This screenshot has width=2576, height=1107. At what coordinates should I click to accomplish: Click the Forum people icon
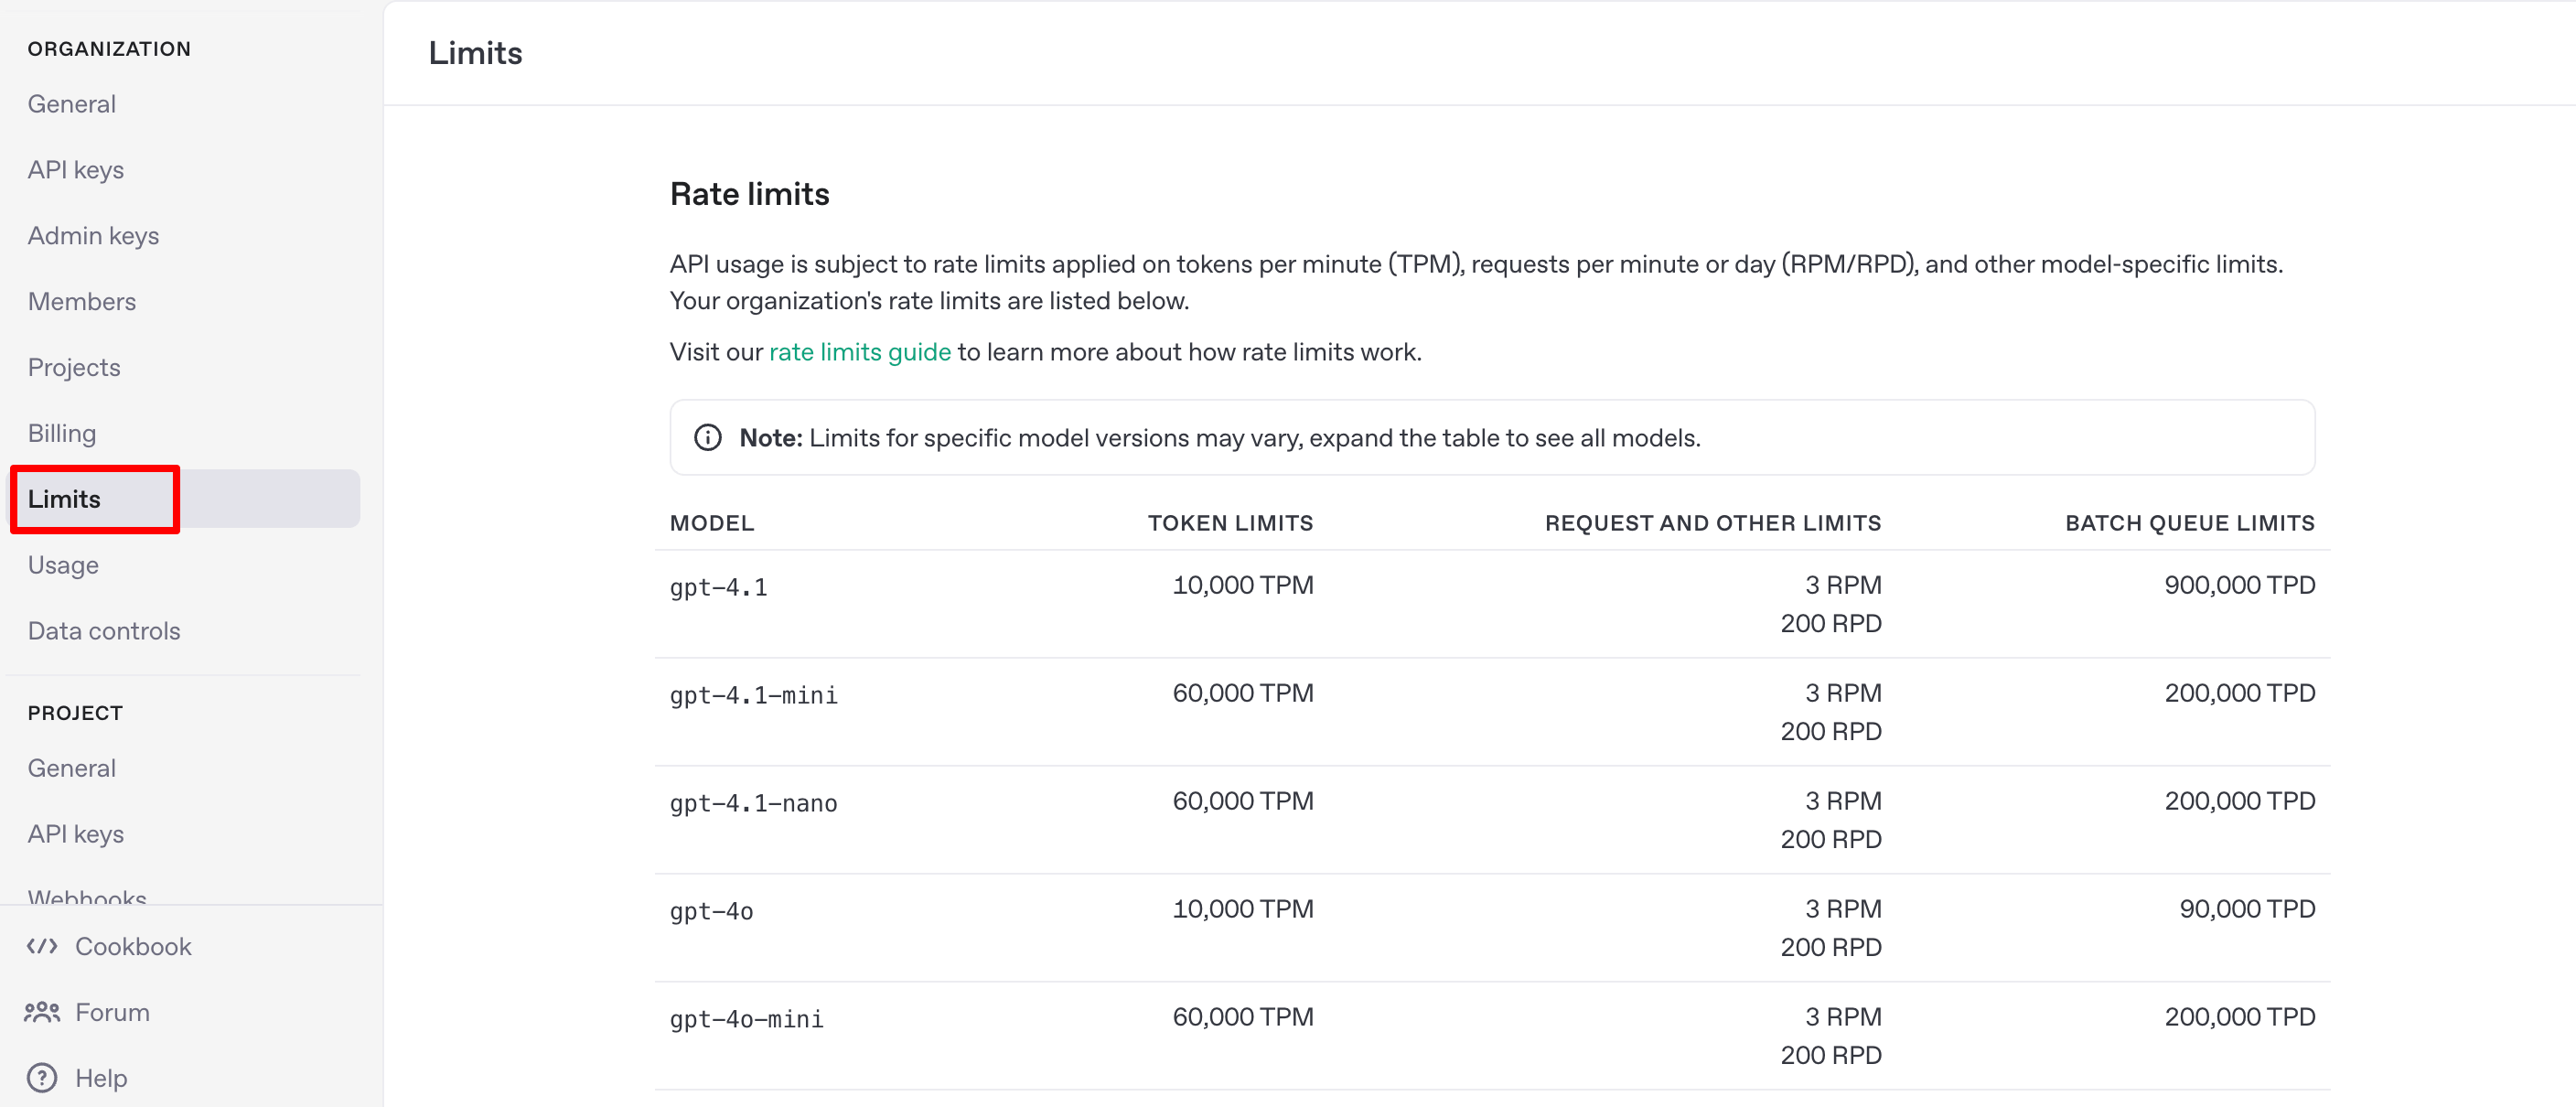42,1012
